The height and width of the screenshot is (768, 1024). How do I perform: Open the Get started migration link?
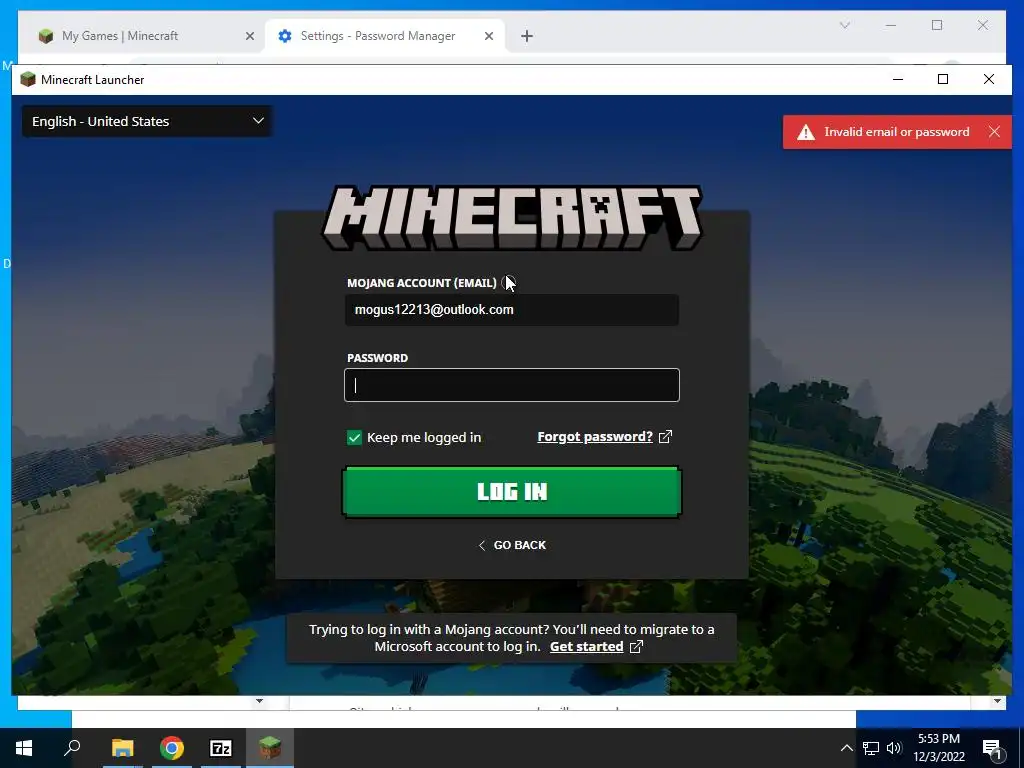[x=586, y=647]
